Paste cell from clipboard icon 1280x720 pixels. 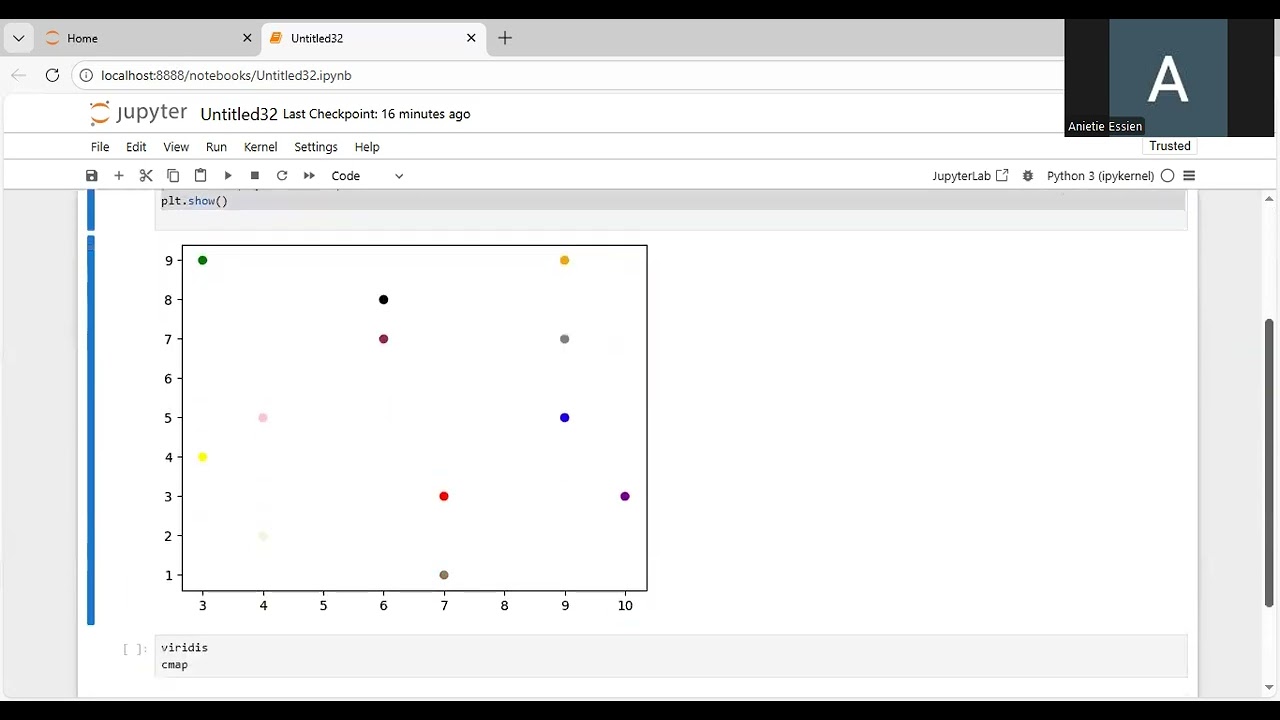pos(200,176)
